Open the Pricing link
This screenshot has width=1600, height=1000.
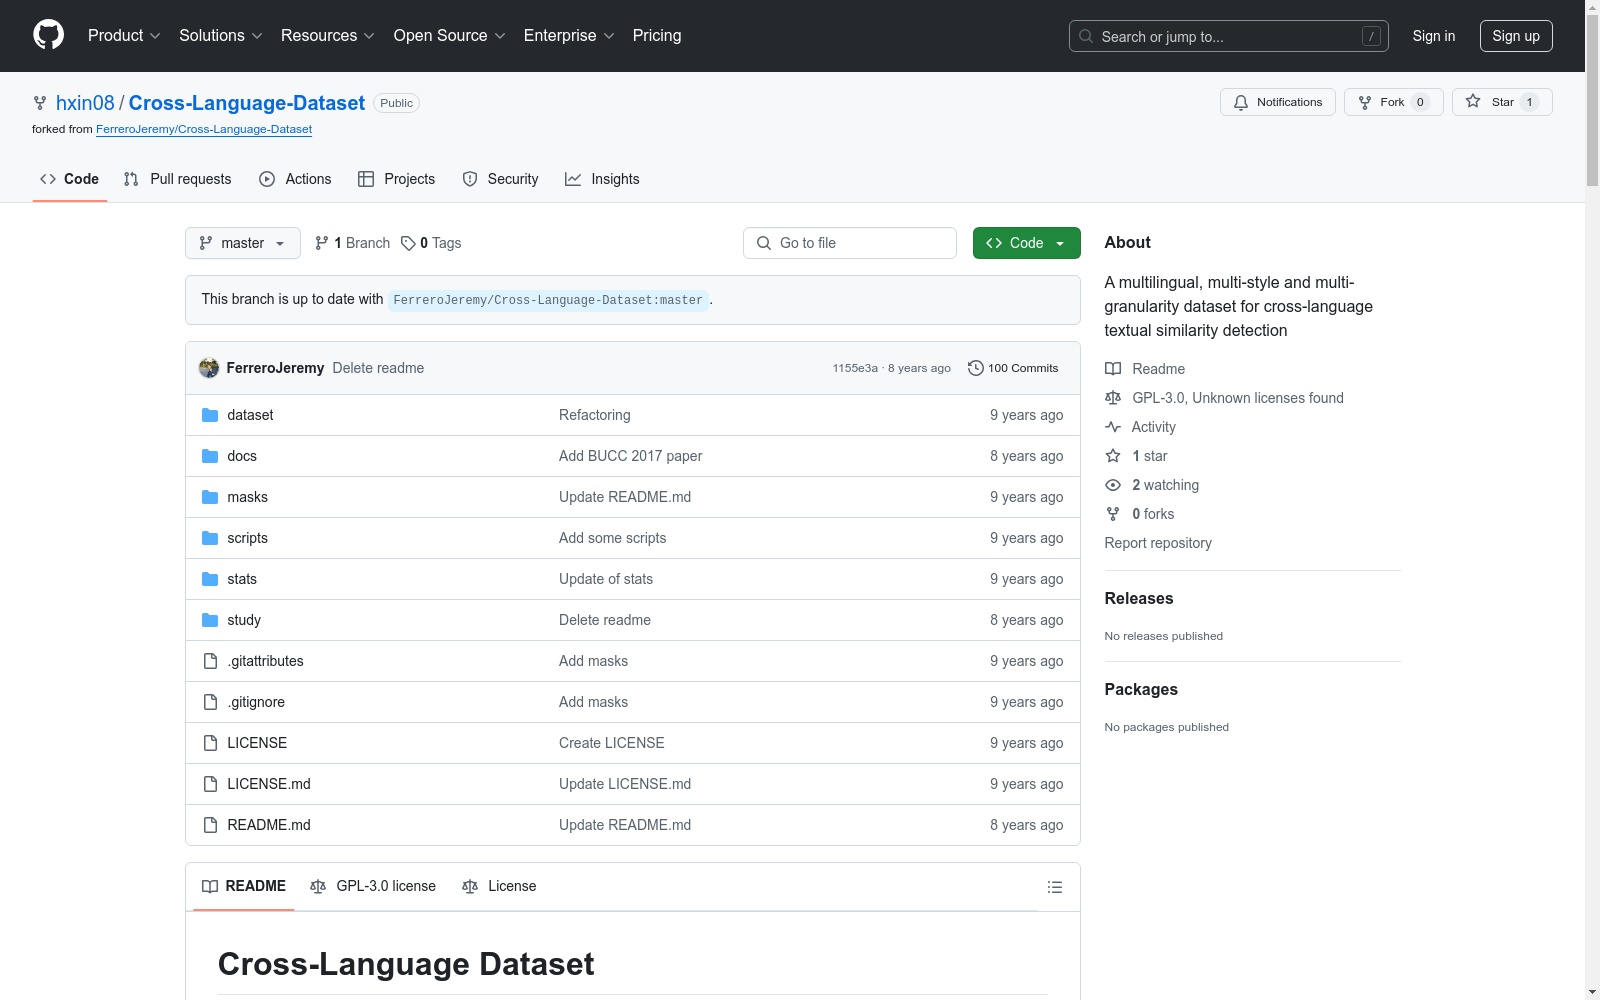[x=657, y=36]
